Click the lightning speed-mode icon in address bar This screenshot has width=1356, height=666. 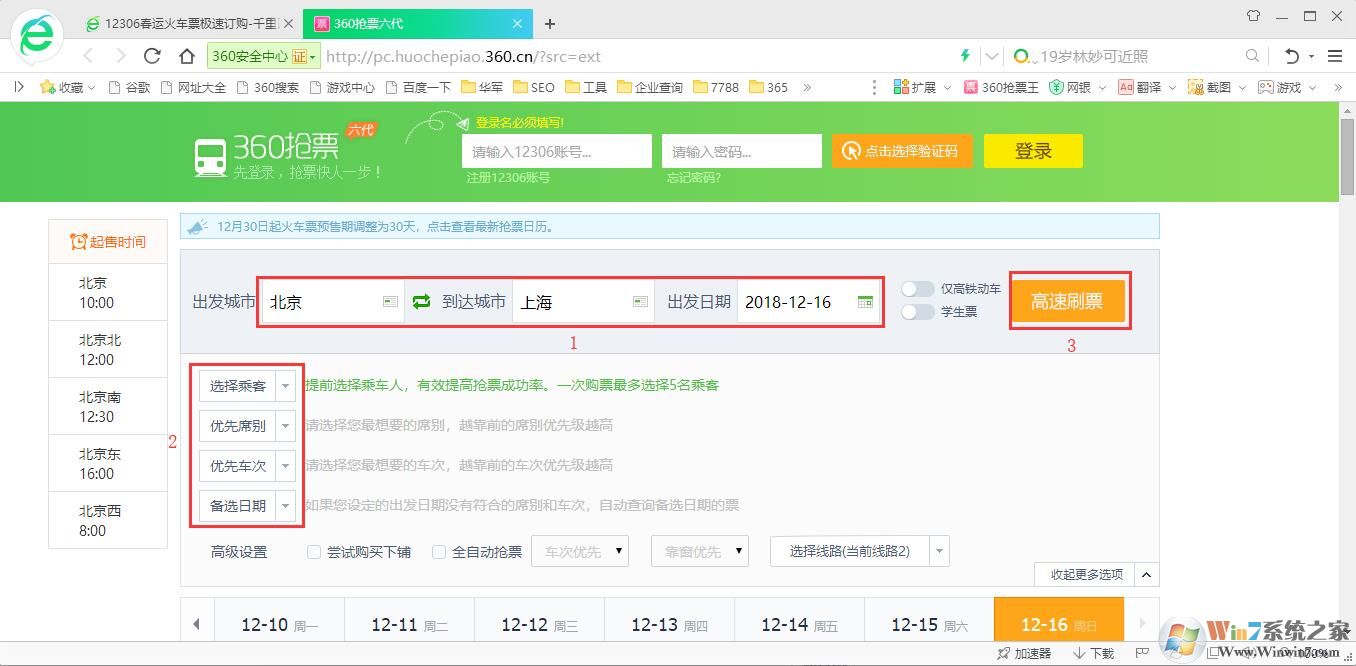(963, 57)
